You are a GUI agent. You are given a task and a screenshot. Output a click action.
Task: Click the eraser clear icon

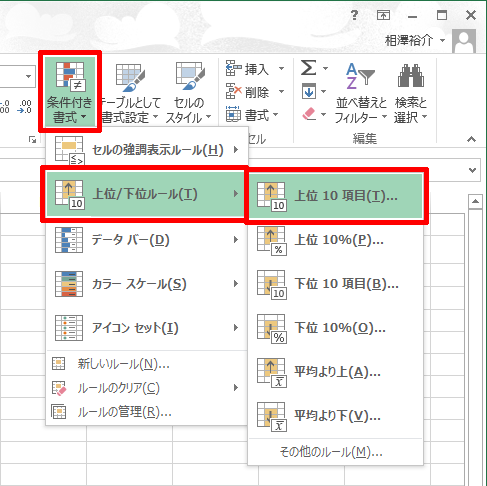click(309, 114)
